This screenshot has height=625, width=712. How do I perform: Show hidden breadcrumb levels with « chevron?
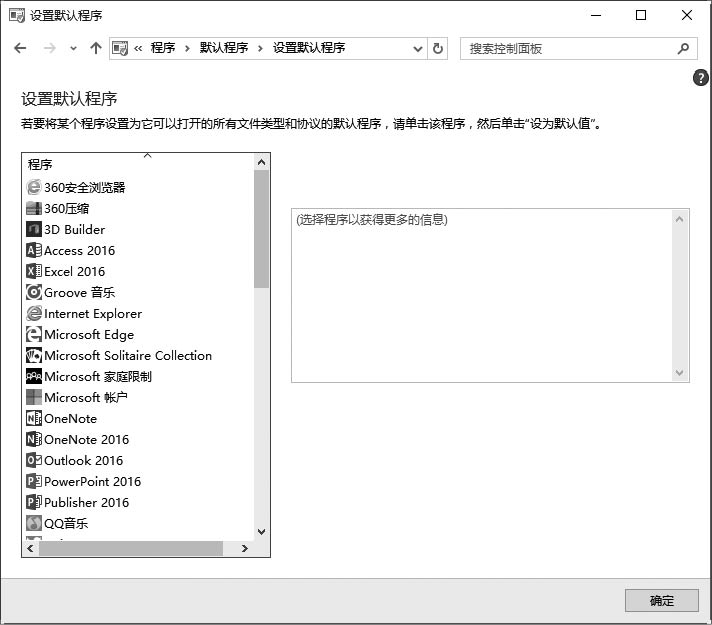pyautogui.click(x=138, y=48)
